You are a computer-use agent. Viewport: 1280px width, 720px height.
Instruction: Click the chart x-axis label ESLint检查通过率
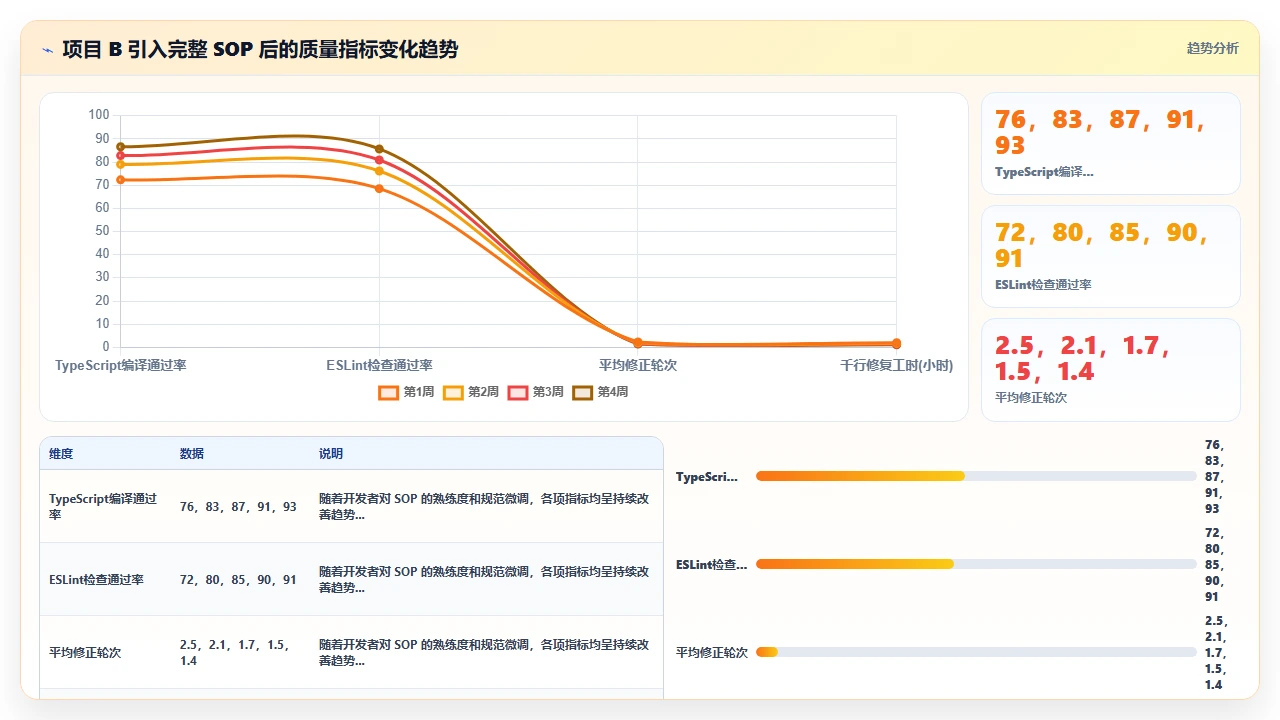379,365
